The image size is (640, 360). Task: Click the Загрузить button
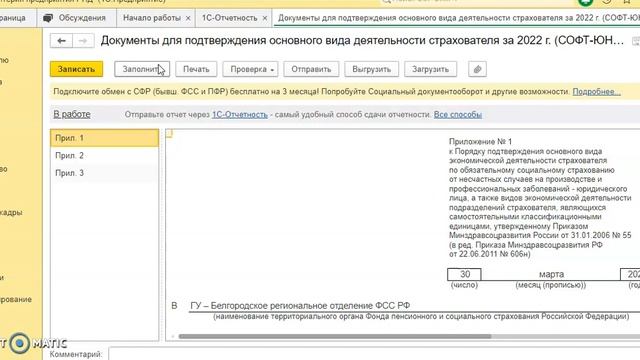click(x=430, y=69)
